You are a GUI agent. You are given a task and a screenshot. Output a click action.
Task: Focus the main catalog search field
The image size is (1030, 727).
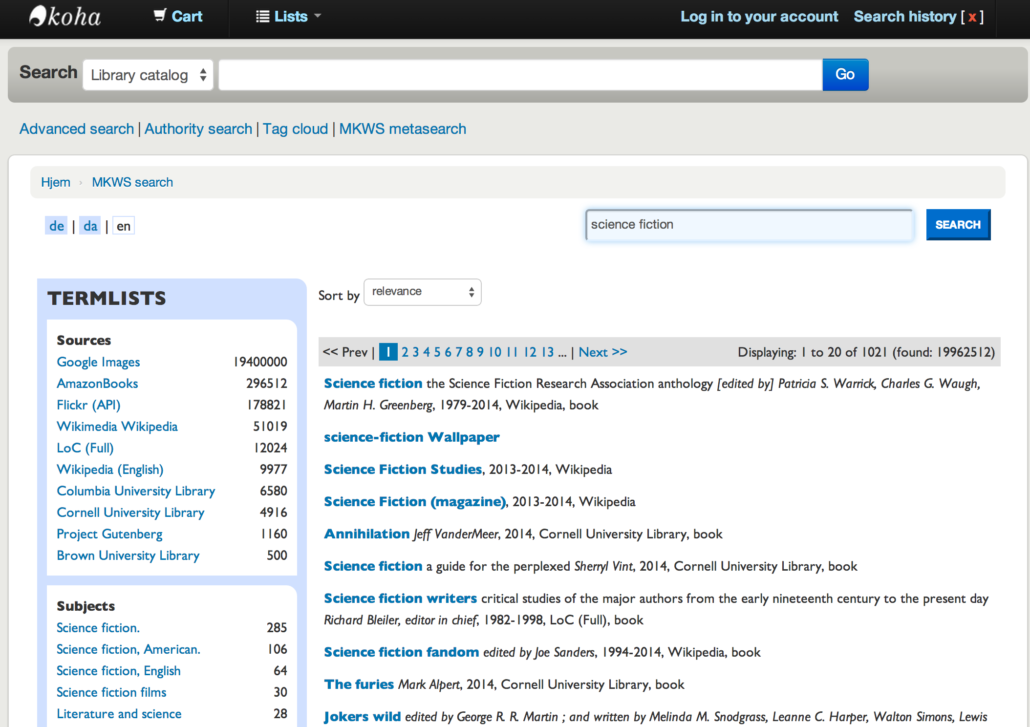click(520, 75)
